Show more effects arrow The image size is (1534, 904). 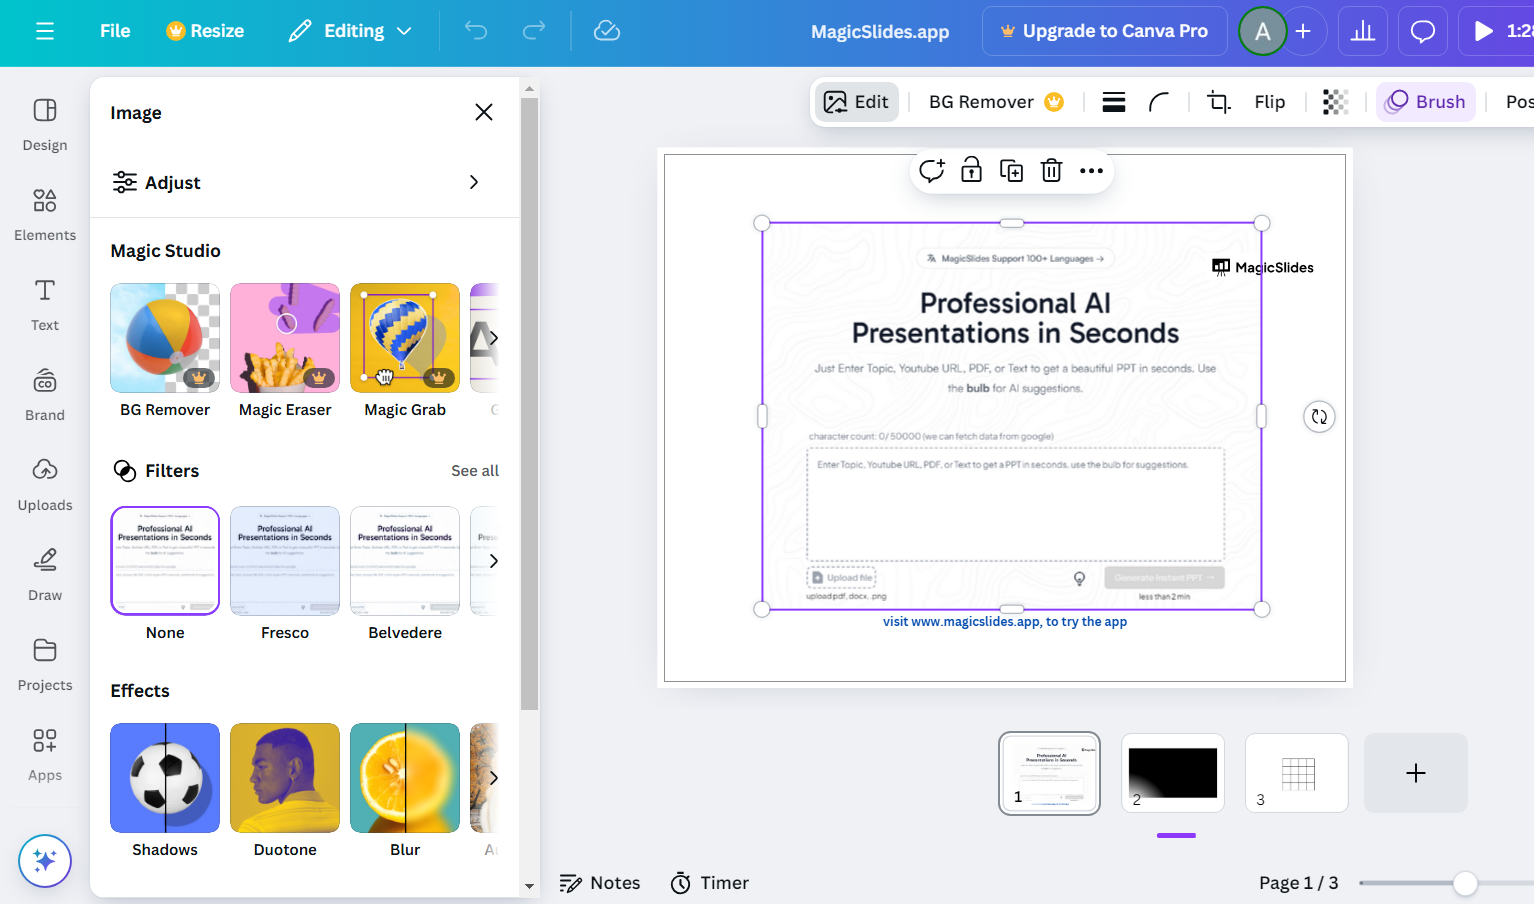tap(493, 778)
